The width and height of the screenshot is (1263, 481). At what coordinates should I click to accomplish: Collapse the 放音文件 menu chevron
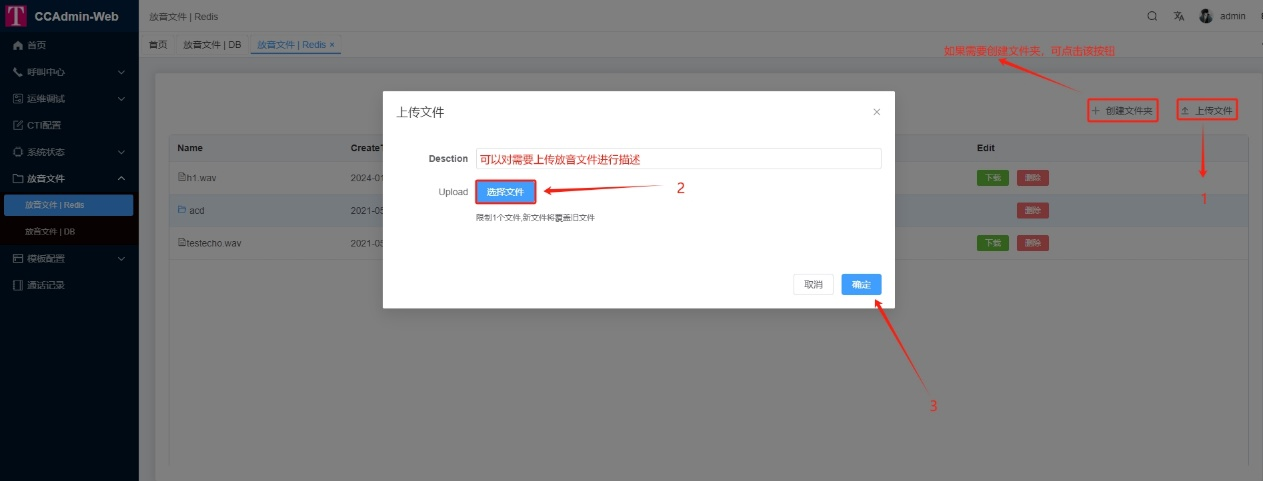tap(121, 178)
